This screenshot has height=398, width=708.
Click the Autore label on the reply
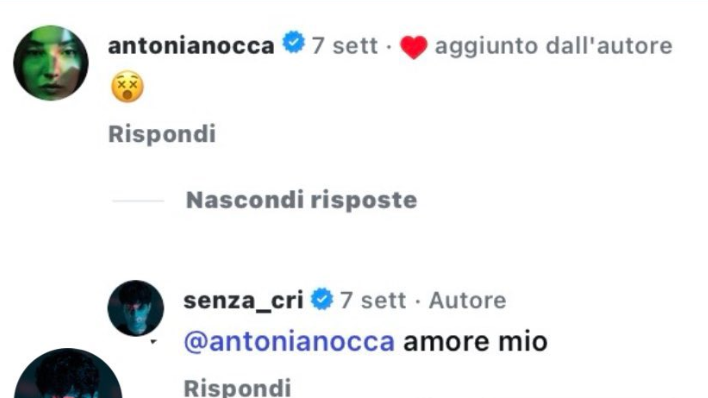click(x=467, y=300)
